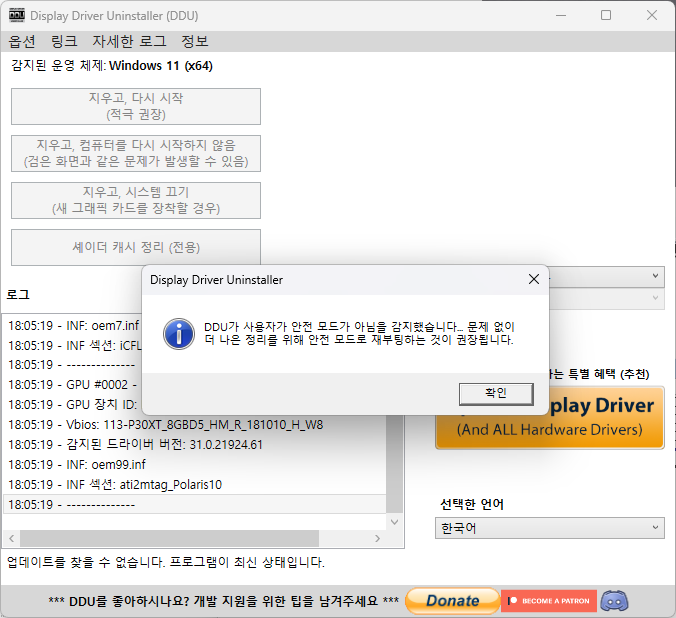Viewport: 676px width, 618px height.
Task: Click log scrollbar down arrow
Action: point(394,522)
